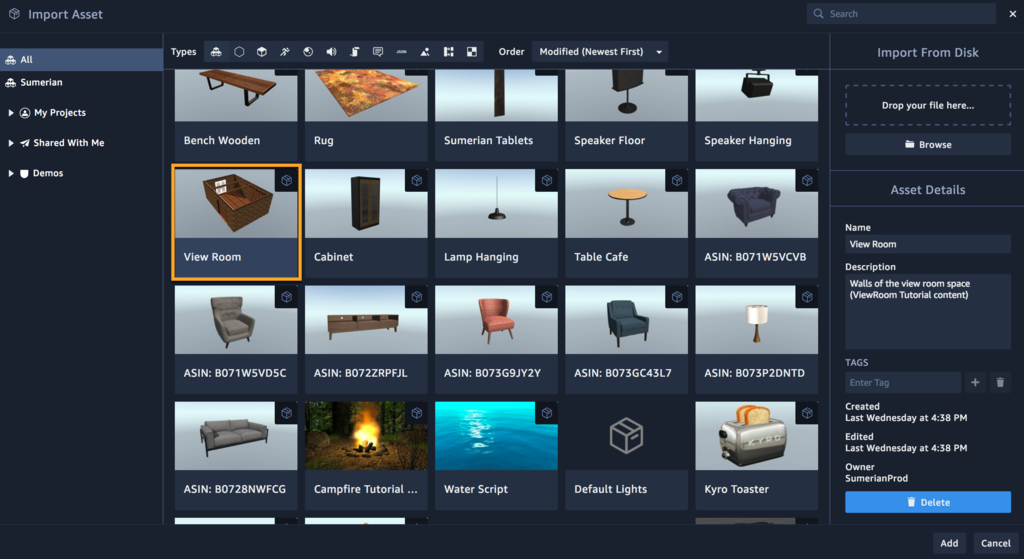The width and height of the screenshot is (1024, 559).
Task: Select the Rug asset
Action: [366, 115]
